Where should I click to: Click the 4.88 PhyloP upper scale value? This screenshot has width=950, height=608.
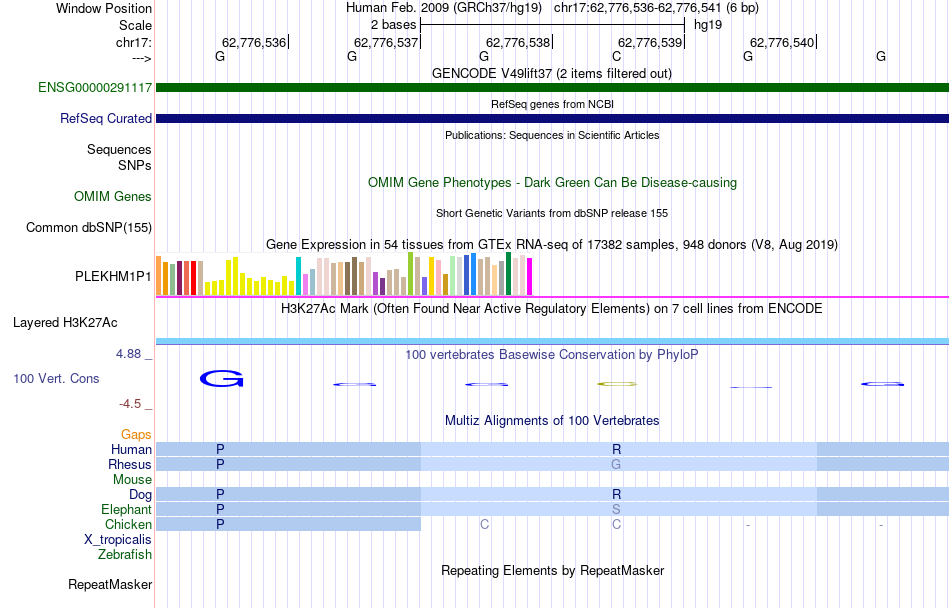pyautogui.click(x=128, y=354)
